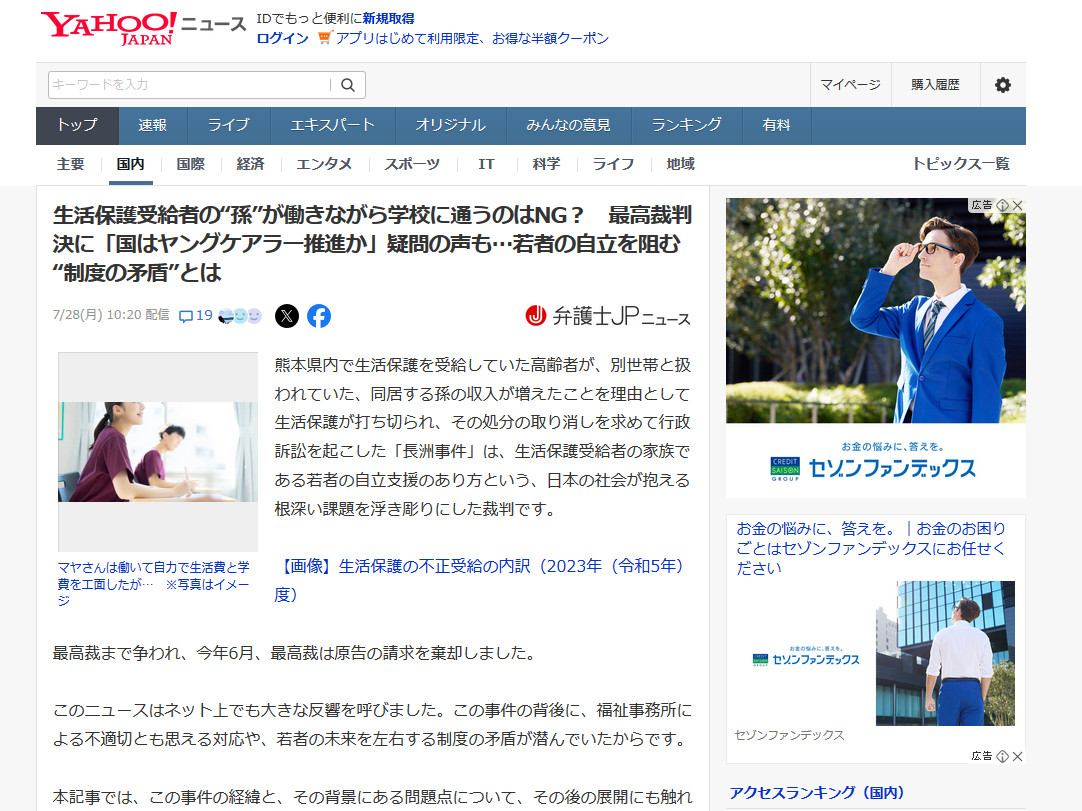Viewport: 1082px width, 811px height.
Task: Select the 経済 category
Action: [x=250, y=164]
